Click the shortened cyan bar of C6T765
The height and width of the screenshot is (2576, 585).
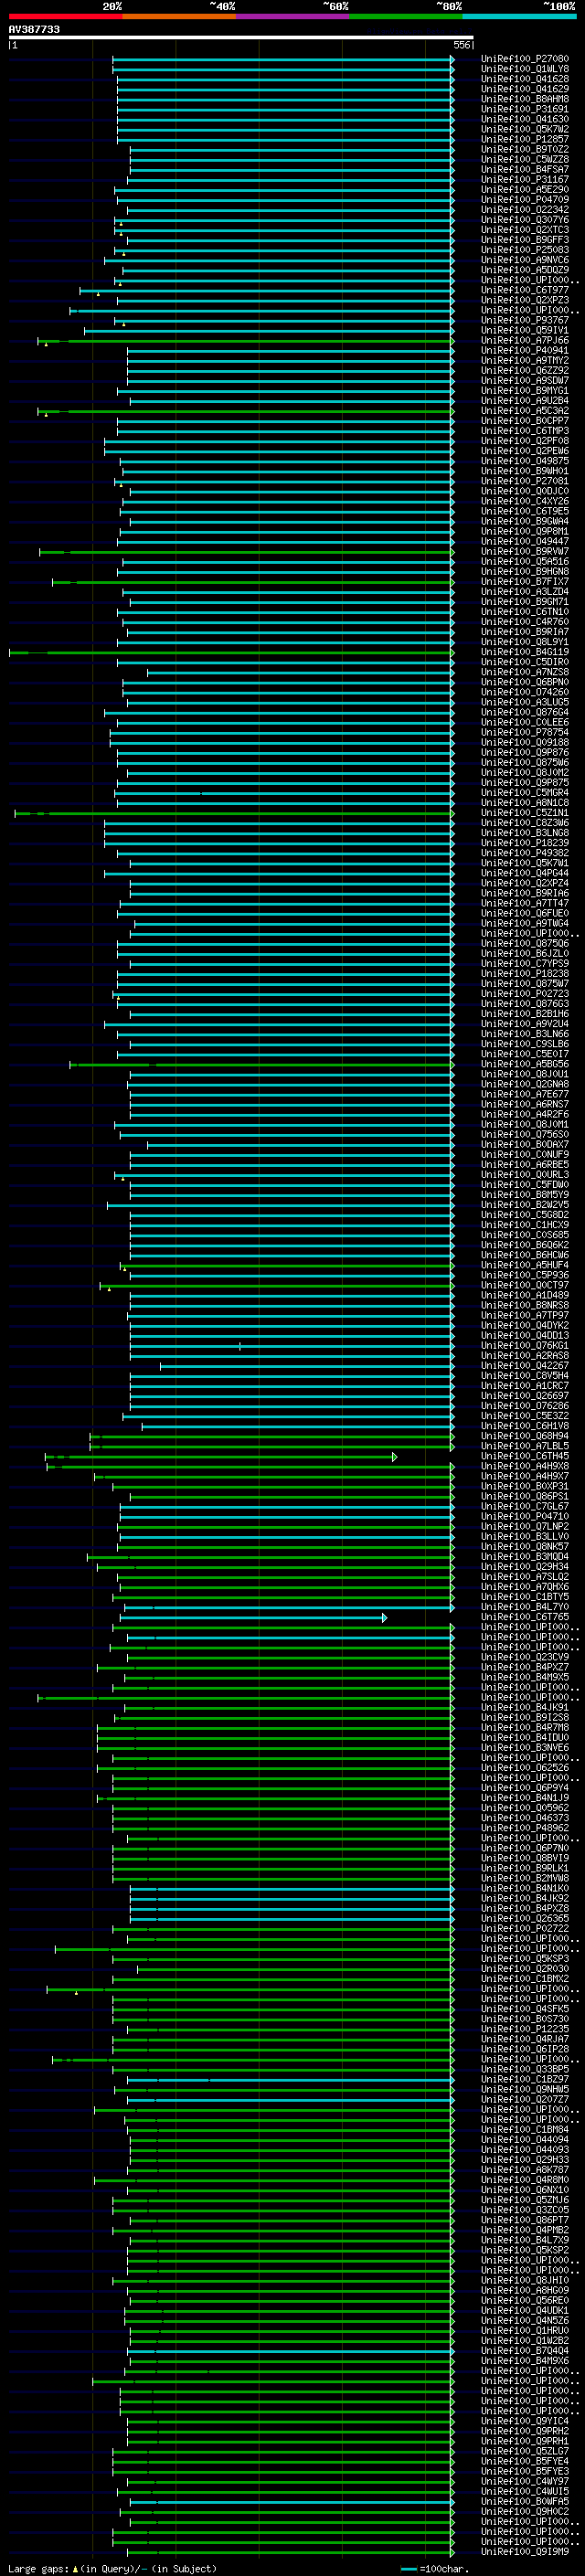click(253, 1618)
